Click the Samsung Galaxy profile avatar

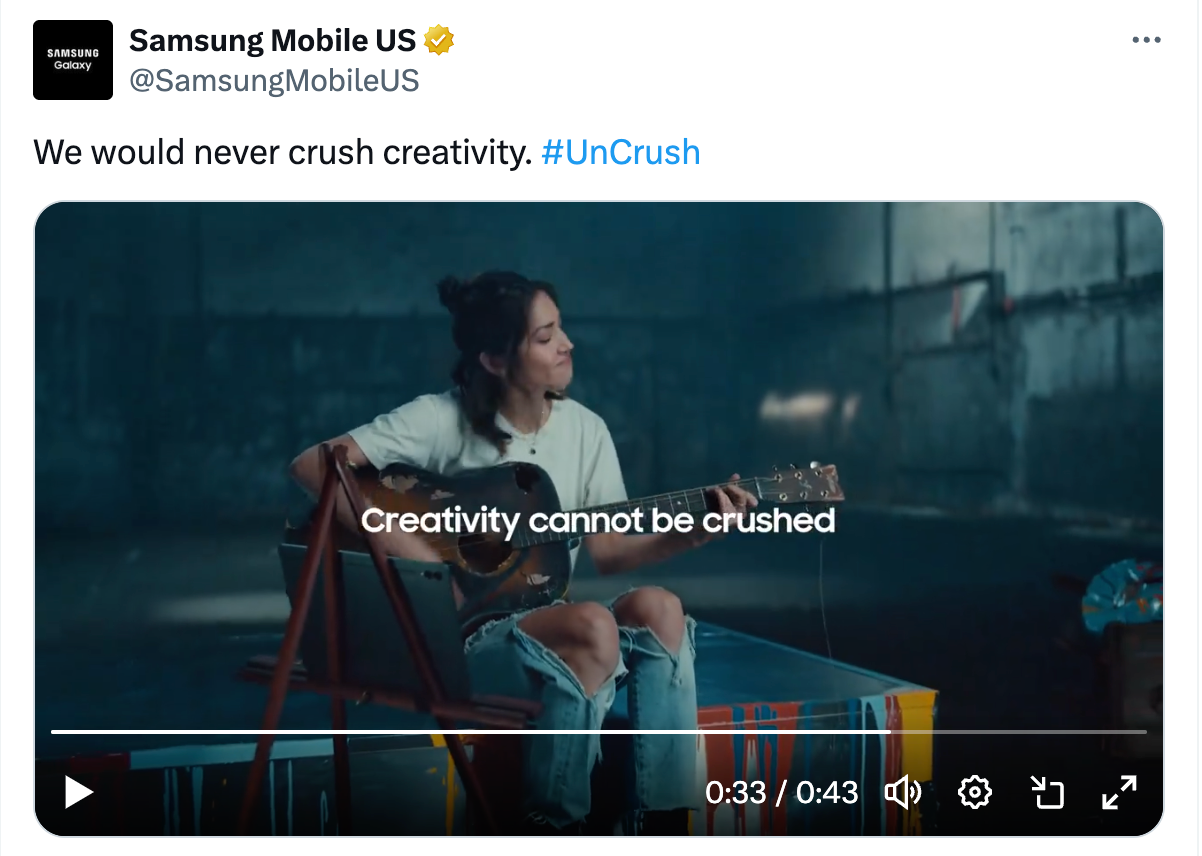[x=73, y=60]
